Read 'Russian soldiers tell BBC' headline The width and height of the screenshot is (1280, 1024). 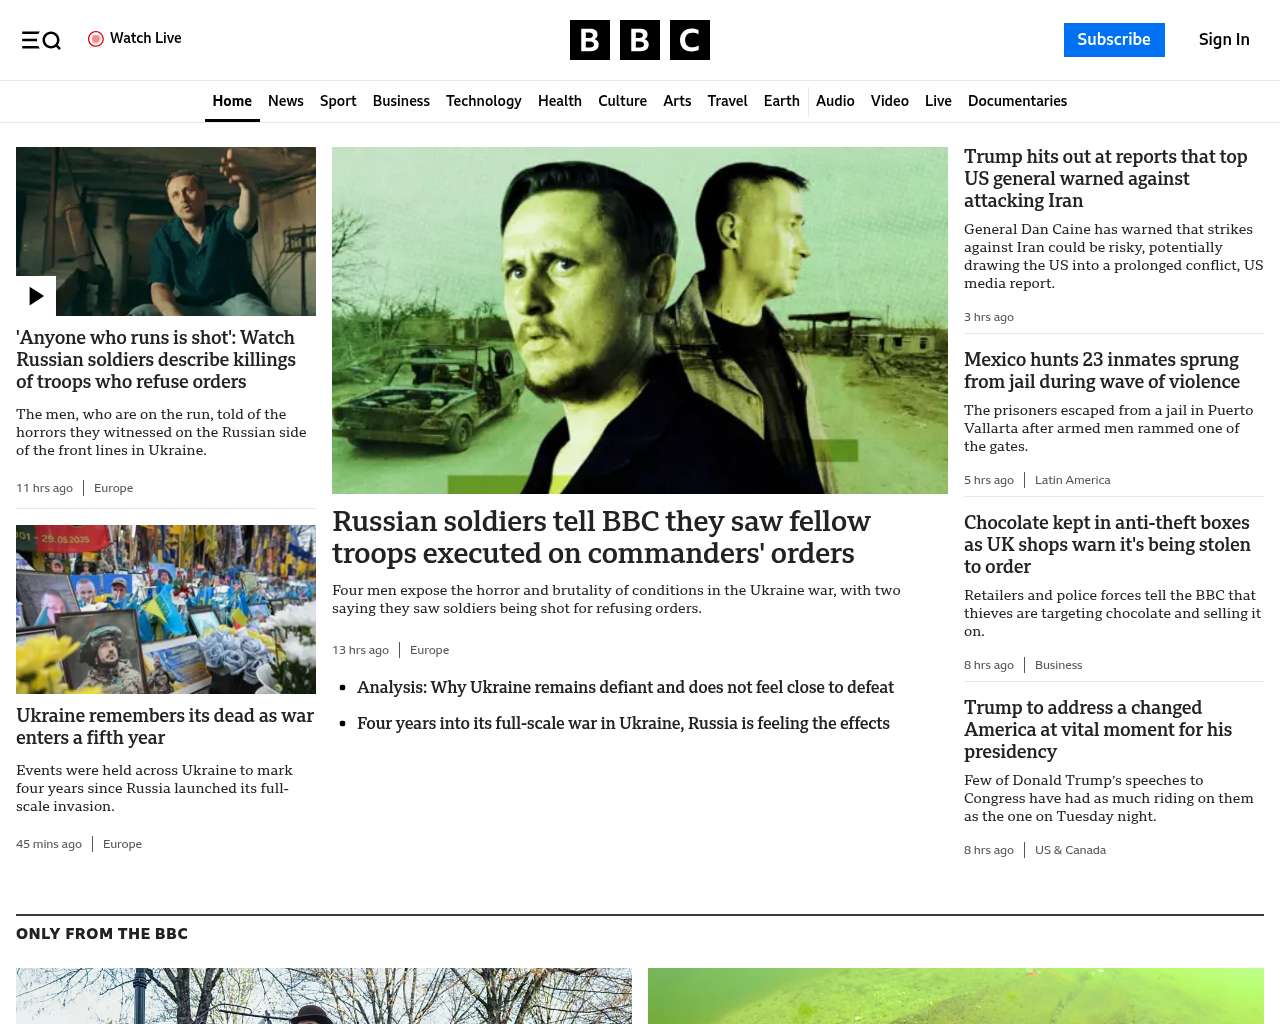tap(601, 537)
